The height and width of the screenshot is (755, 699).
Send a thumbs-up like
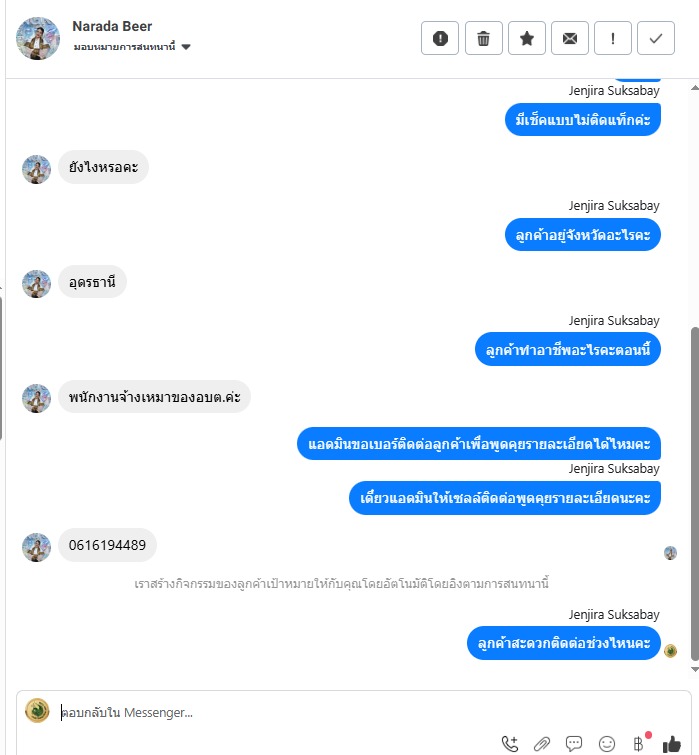672,744
